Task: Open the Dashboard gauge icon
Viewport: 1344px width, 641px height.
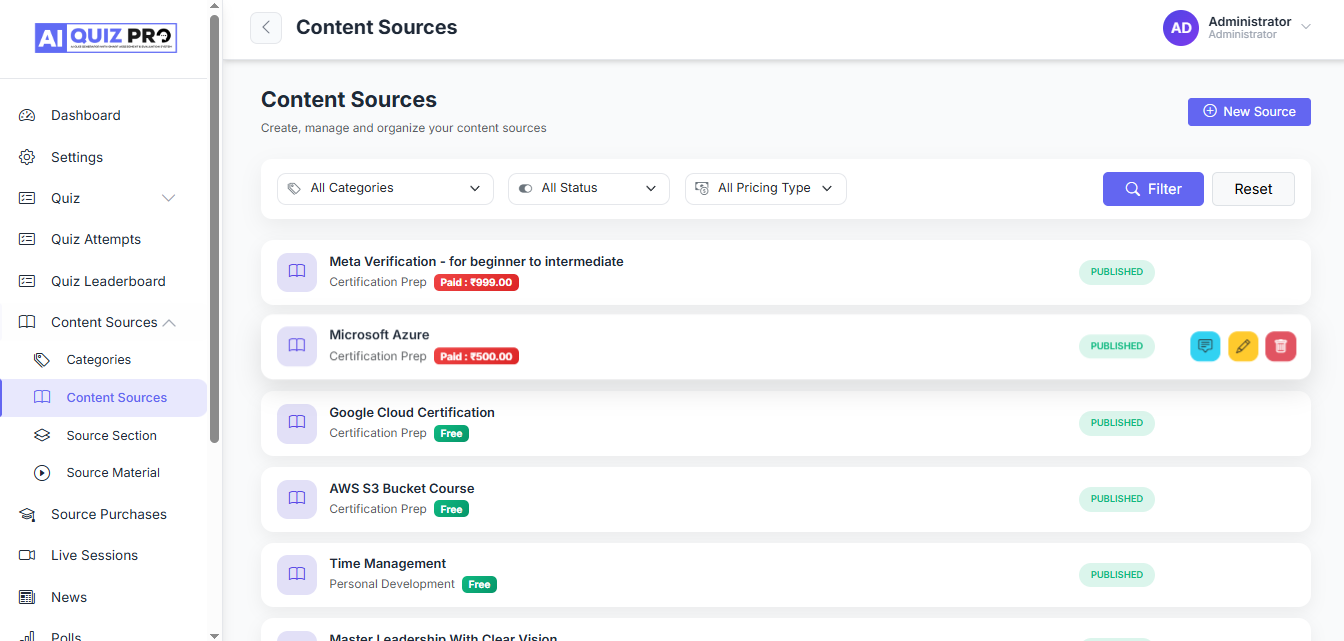Action: pyautogui.click(x=27, y=115)
